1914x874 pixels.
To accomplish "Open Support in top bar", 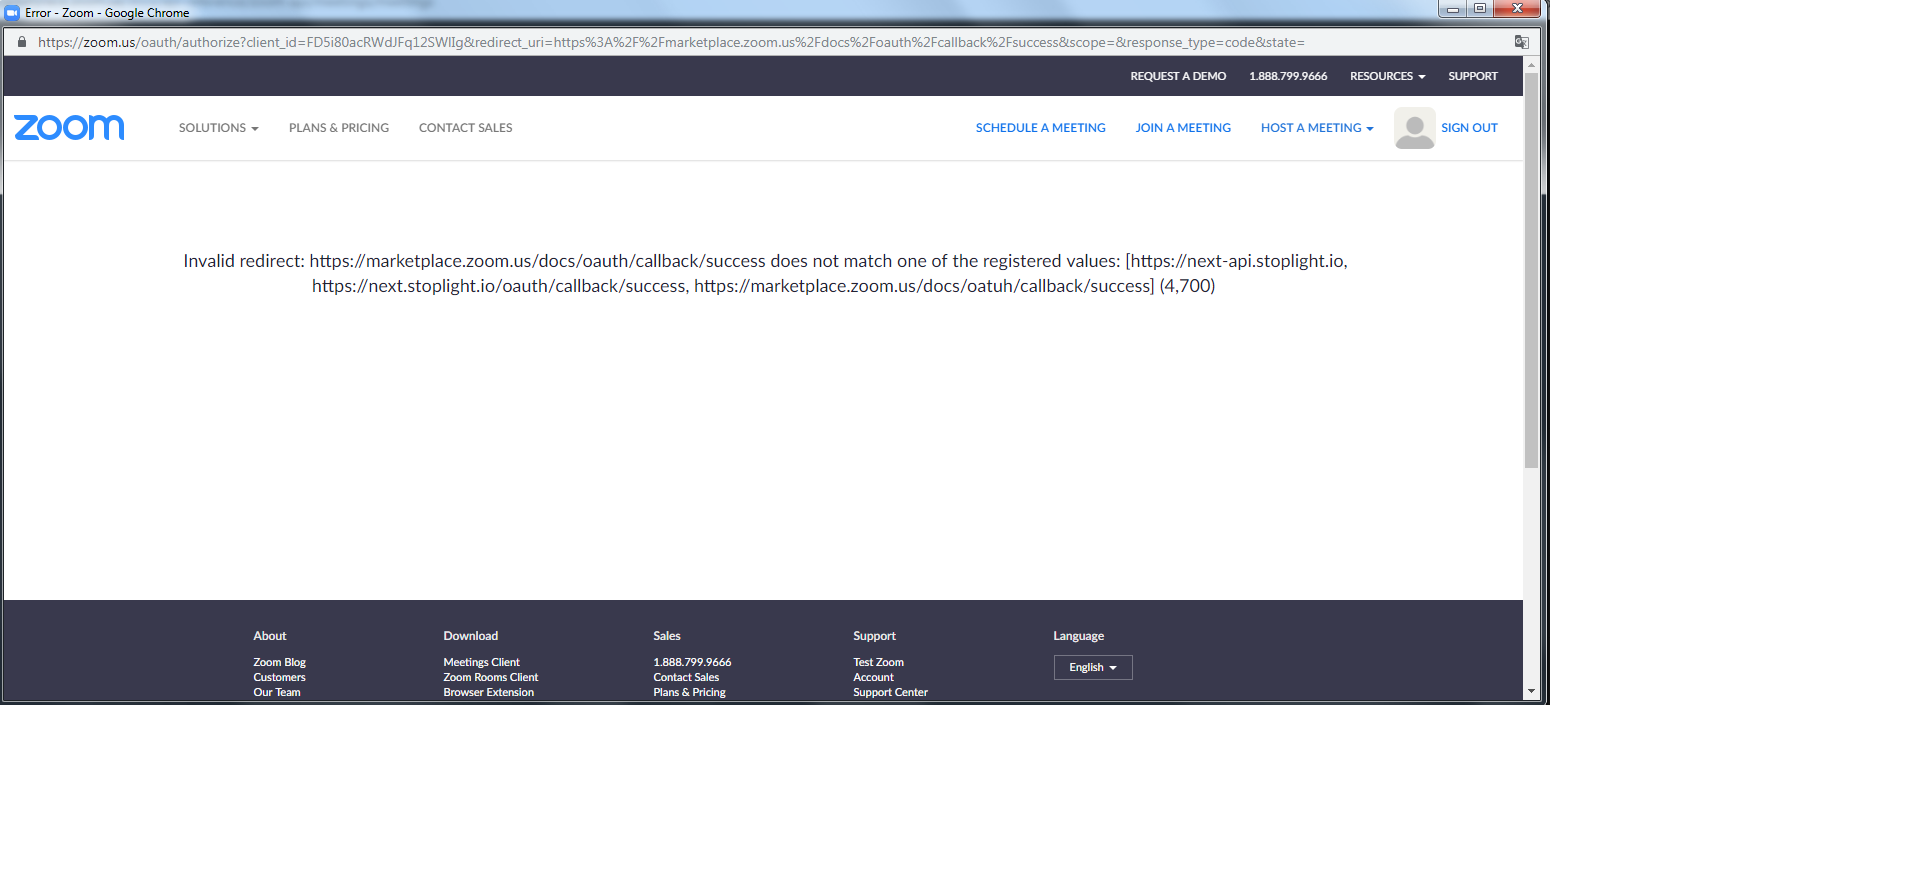I will pyautogui.click(x=1473, y=76).
